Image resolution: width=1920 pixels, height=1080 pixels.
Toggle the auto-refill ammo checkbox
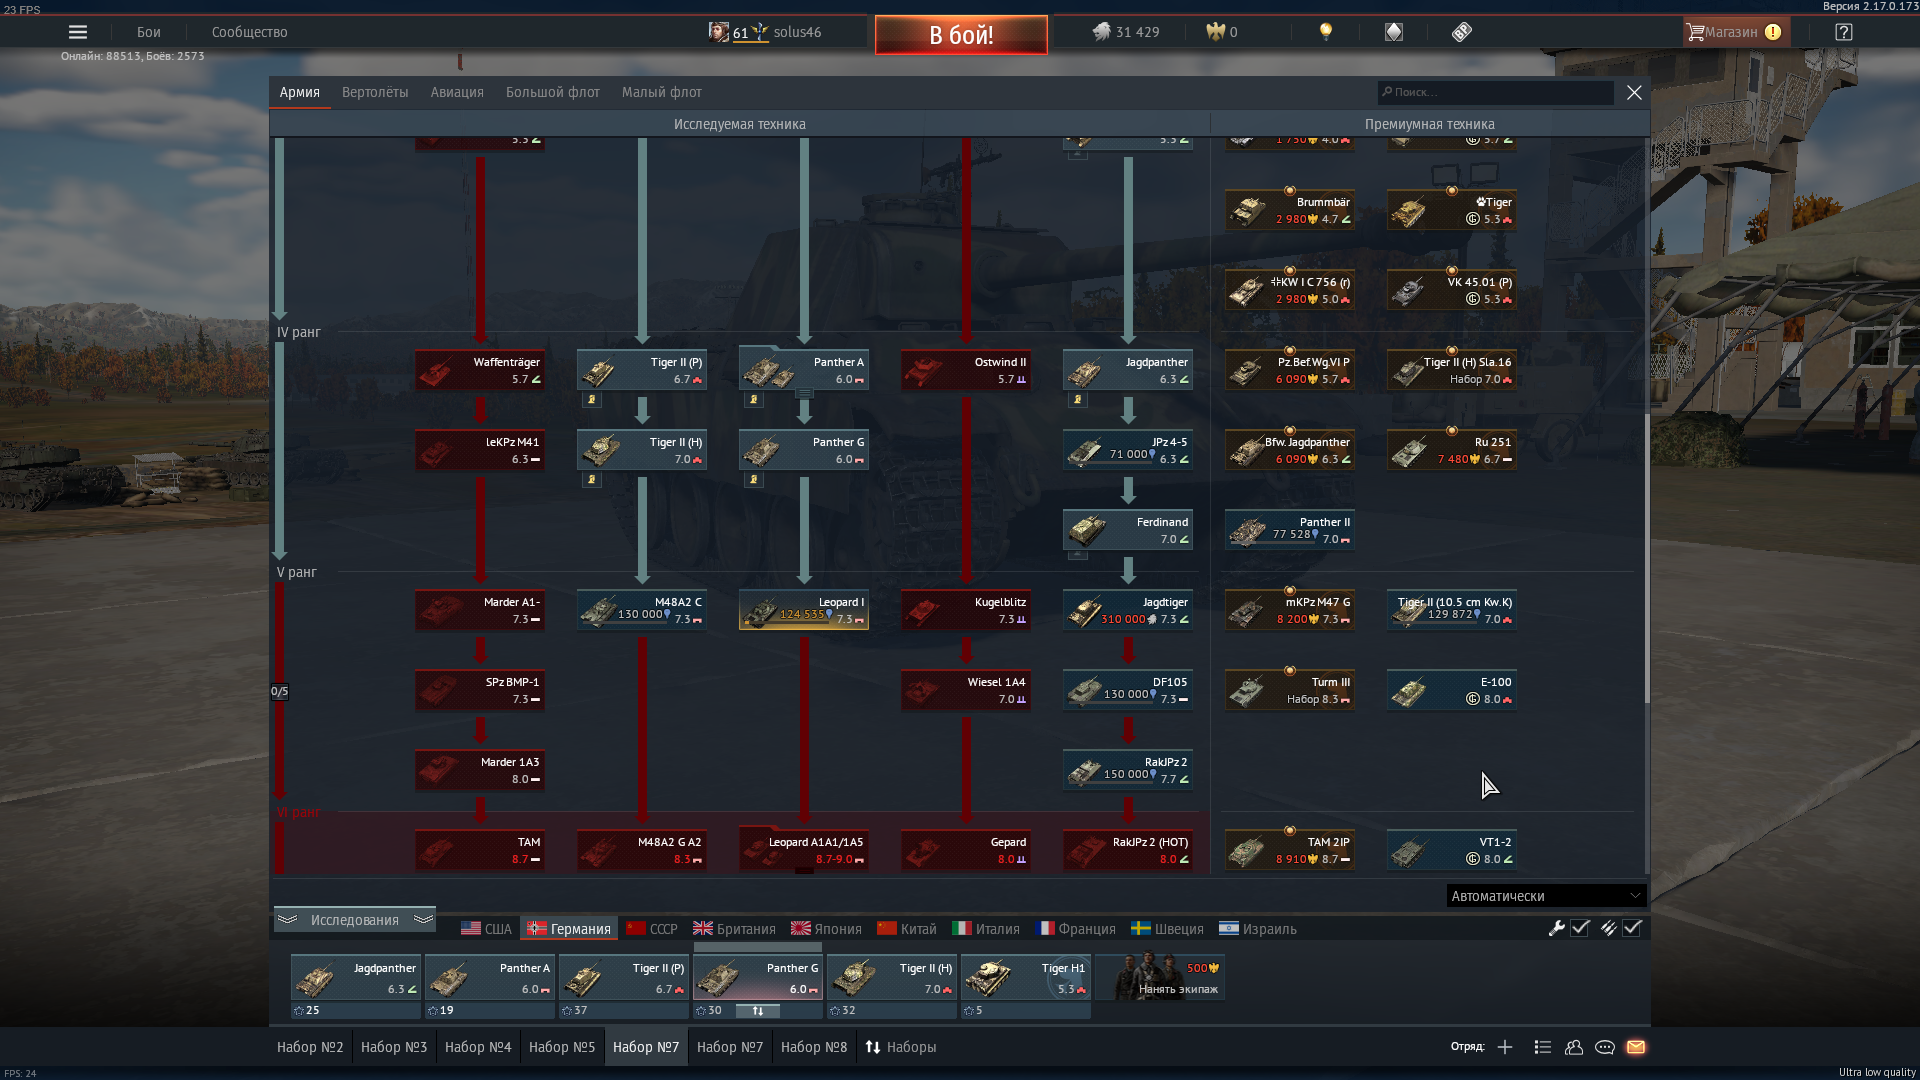1632,928
